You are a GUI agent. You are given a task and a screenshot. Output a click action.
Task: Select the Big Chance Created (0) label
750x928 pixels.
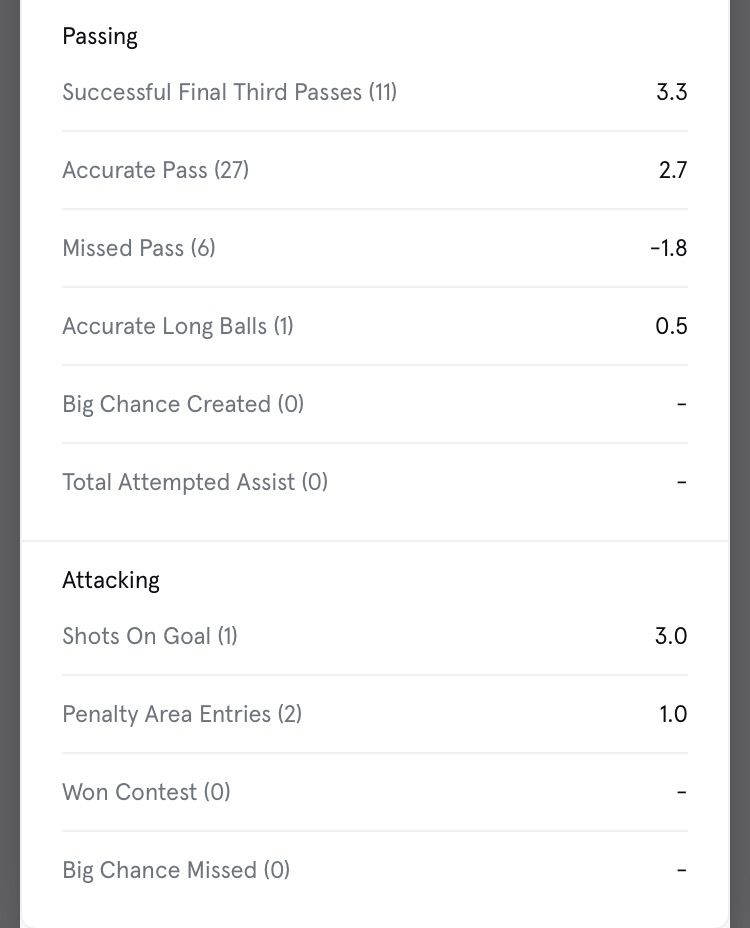[183, 405]
